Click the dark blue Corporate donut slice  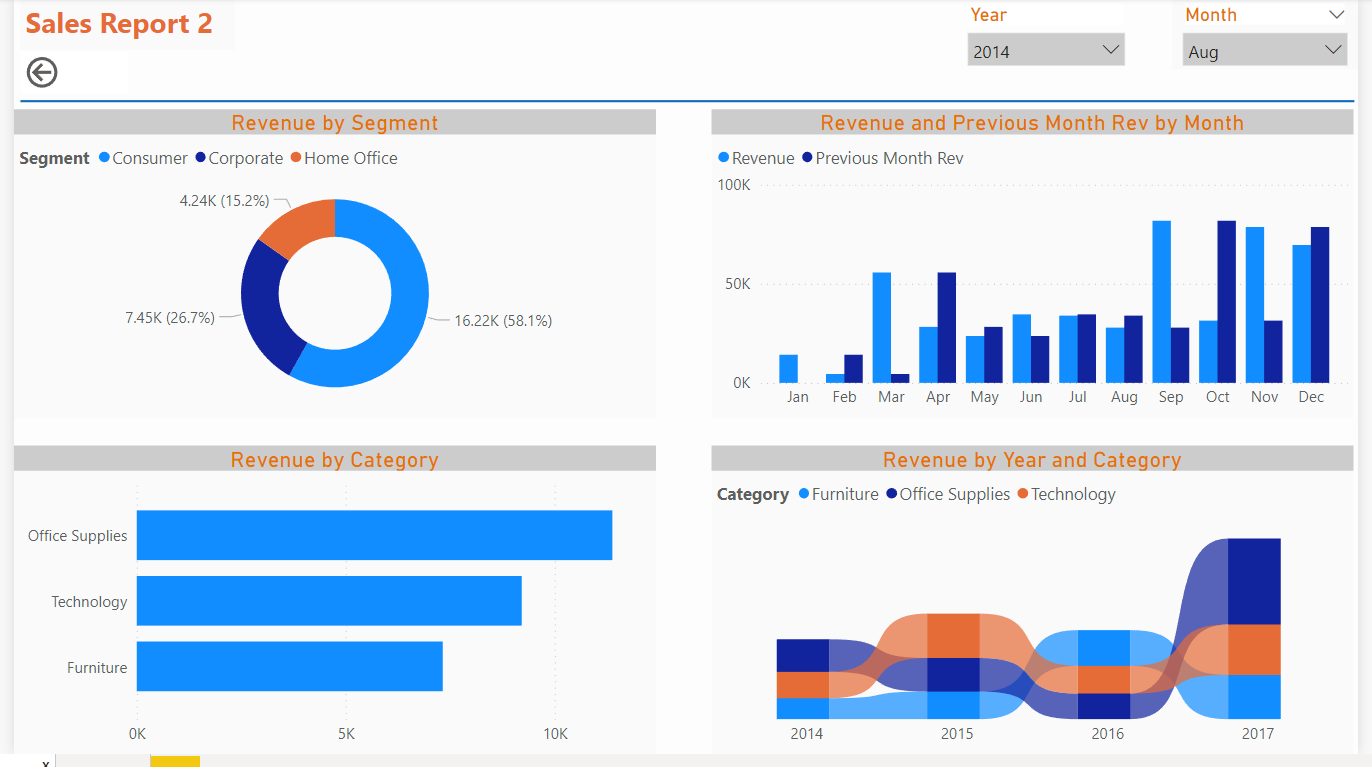click(x=261, y=305)
